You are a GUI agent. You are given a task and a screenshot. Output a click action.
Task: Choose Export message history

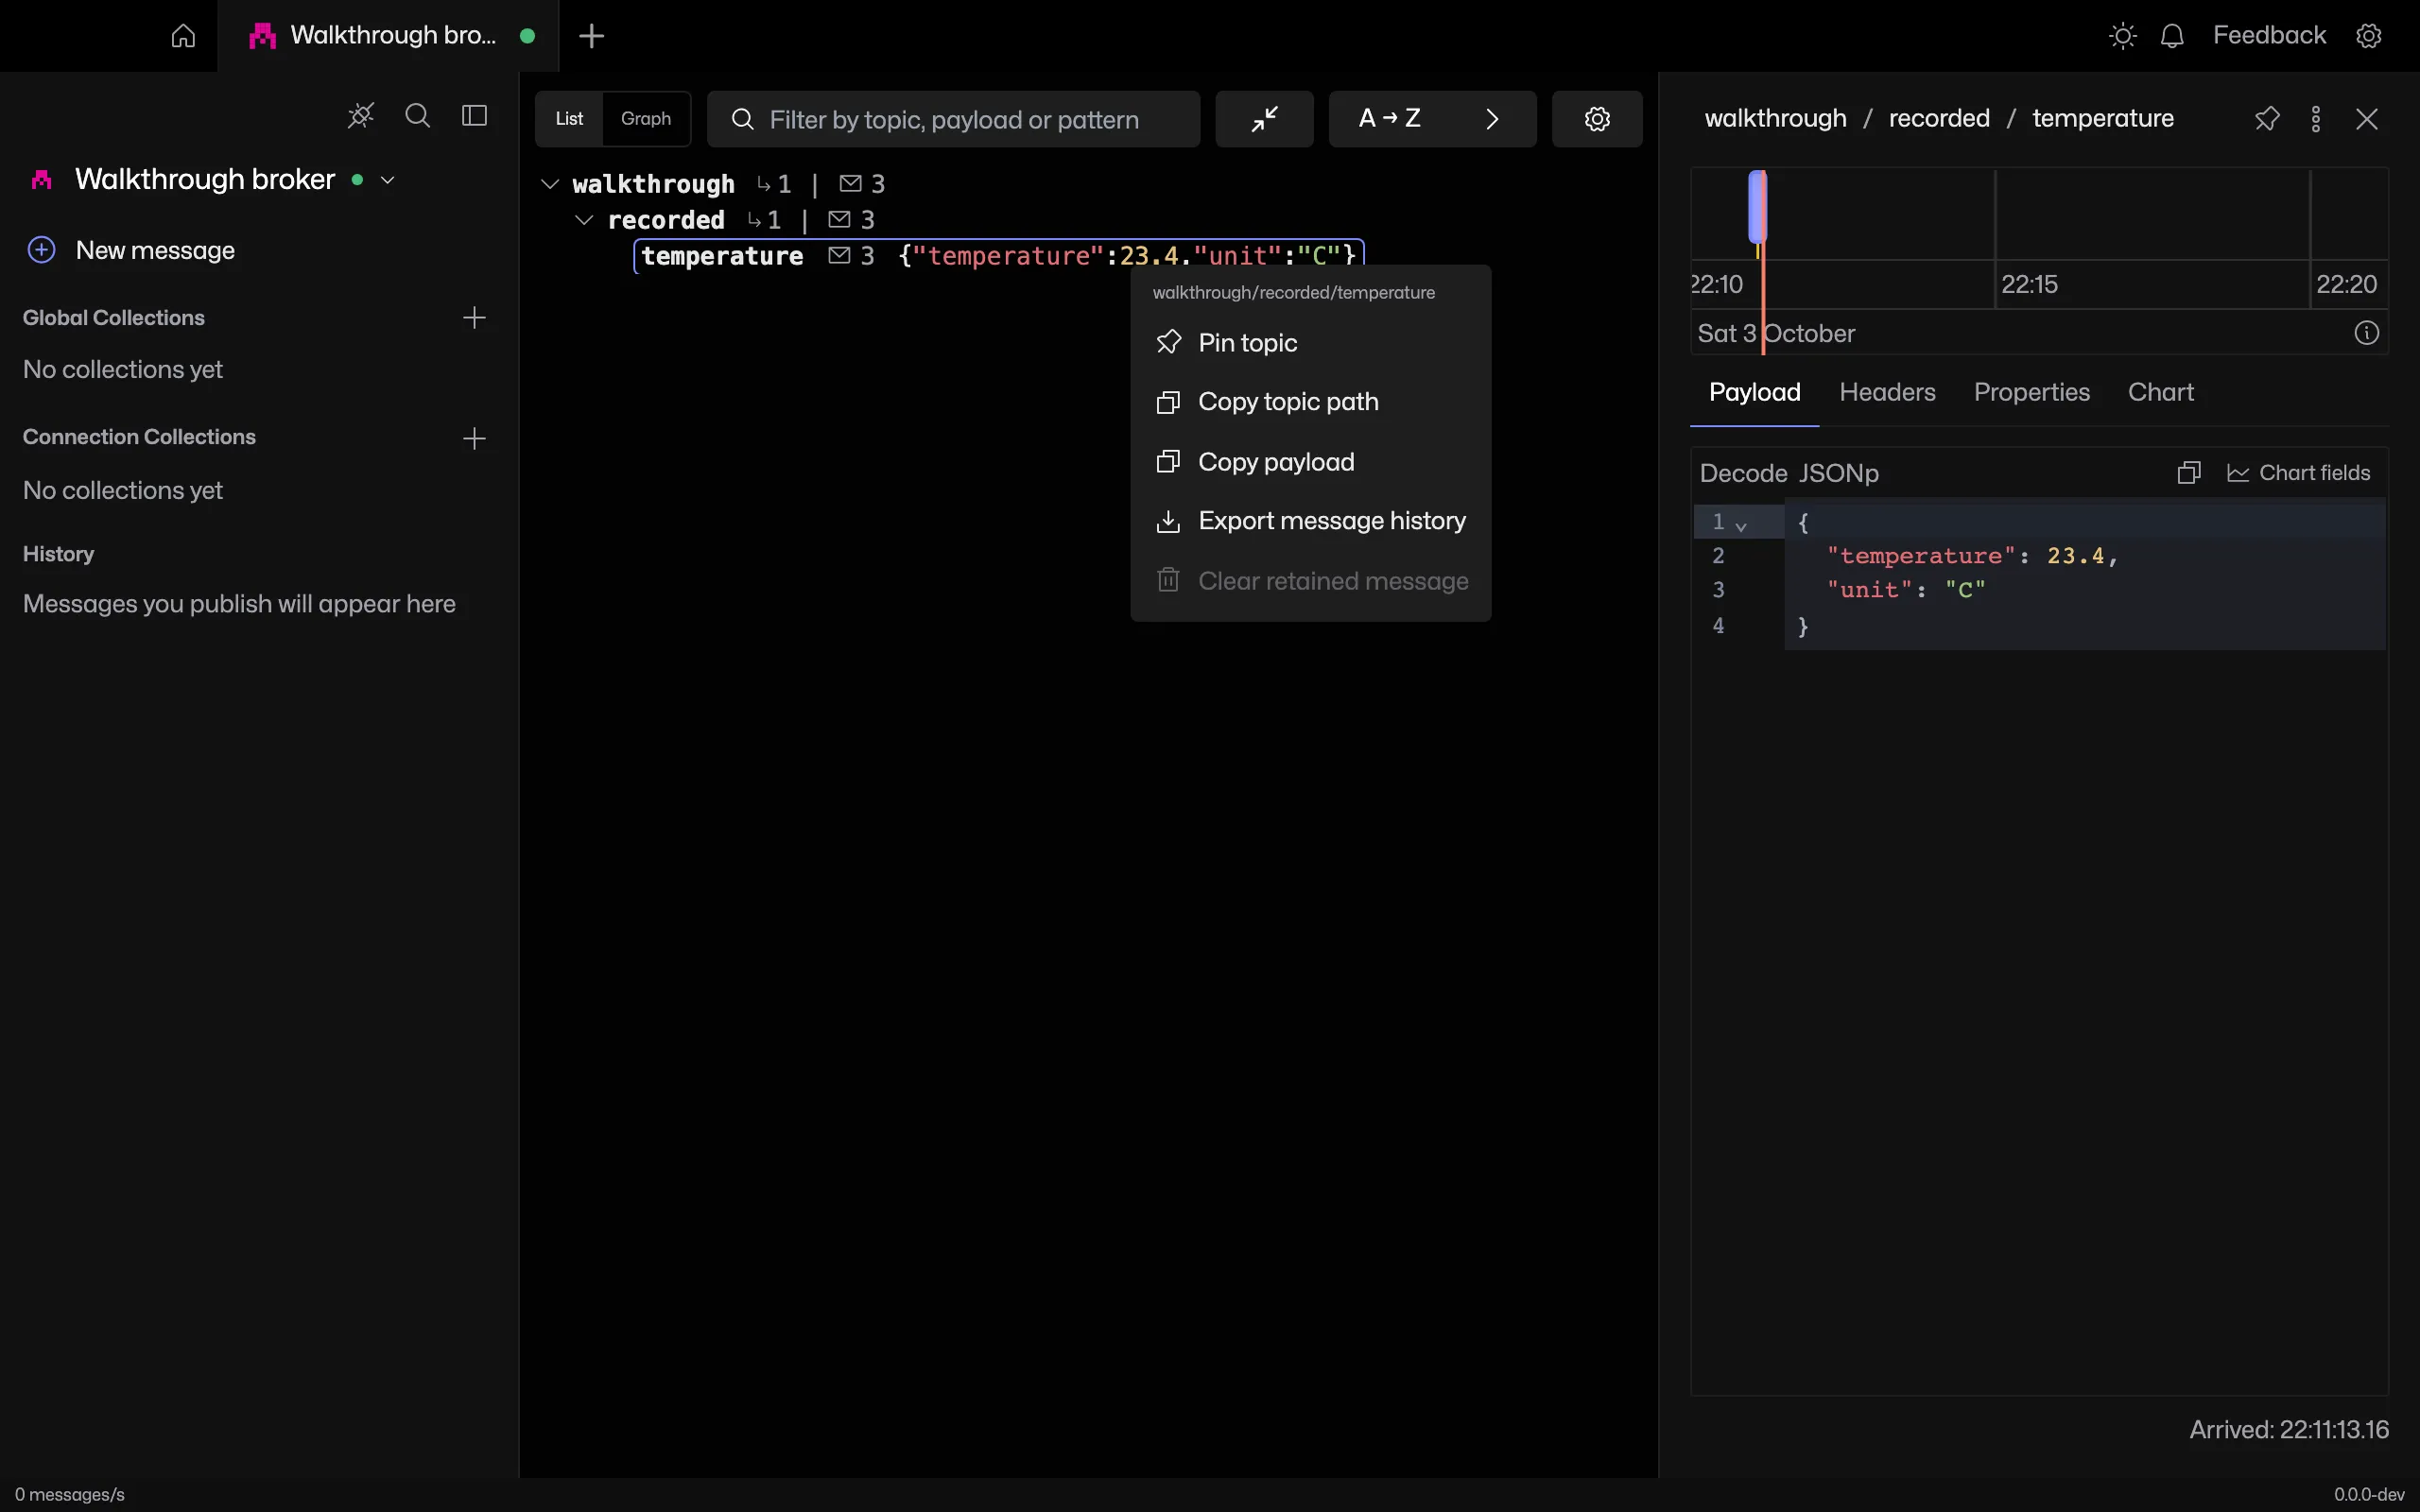click(x=1310, y=521)
